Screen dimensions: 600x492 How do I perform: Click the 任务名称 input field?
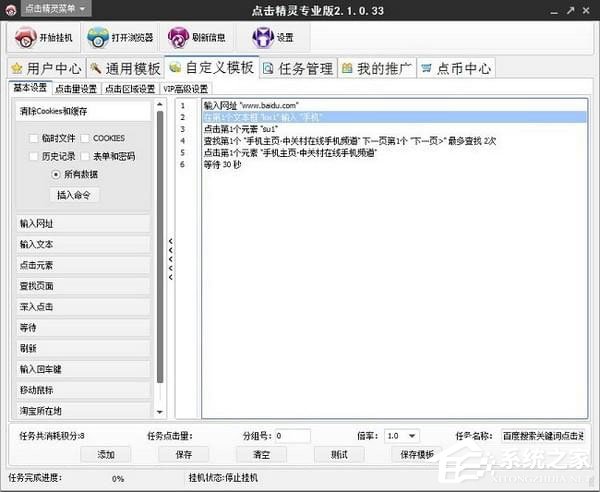pos(543,436)
